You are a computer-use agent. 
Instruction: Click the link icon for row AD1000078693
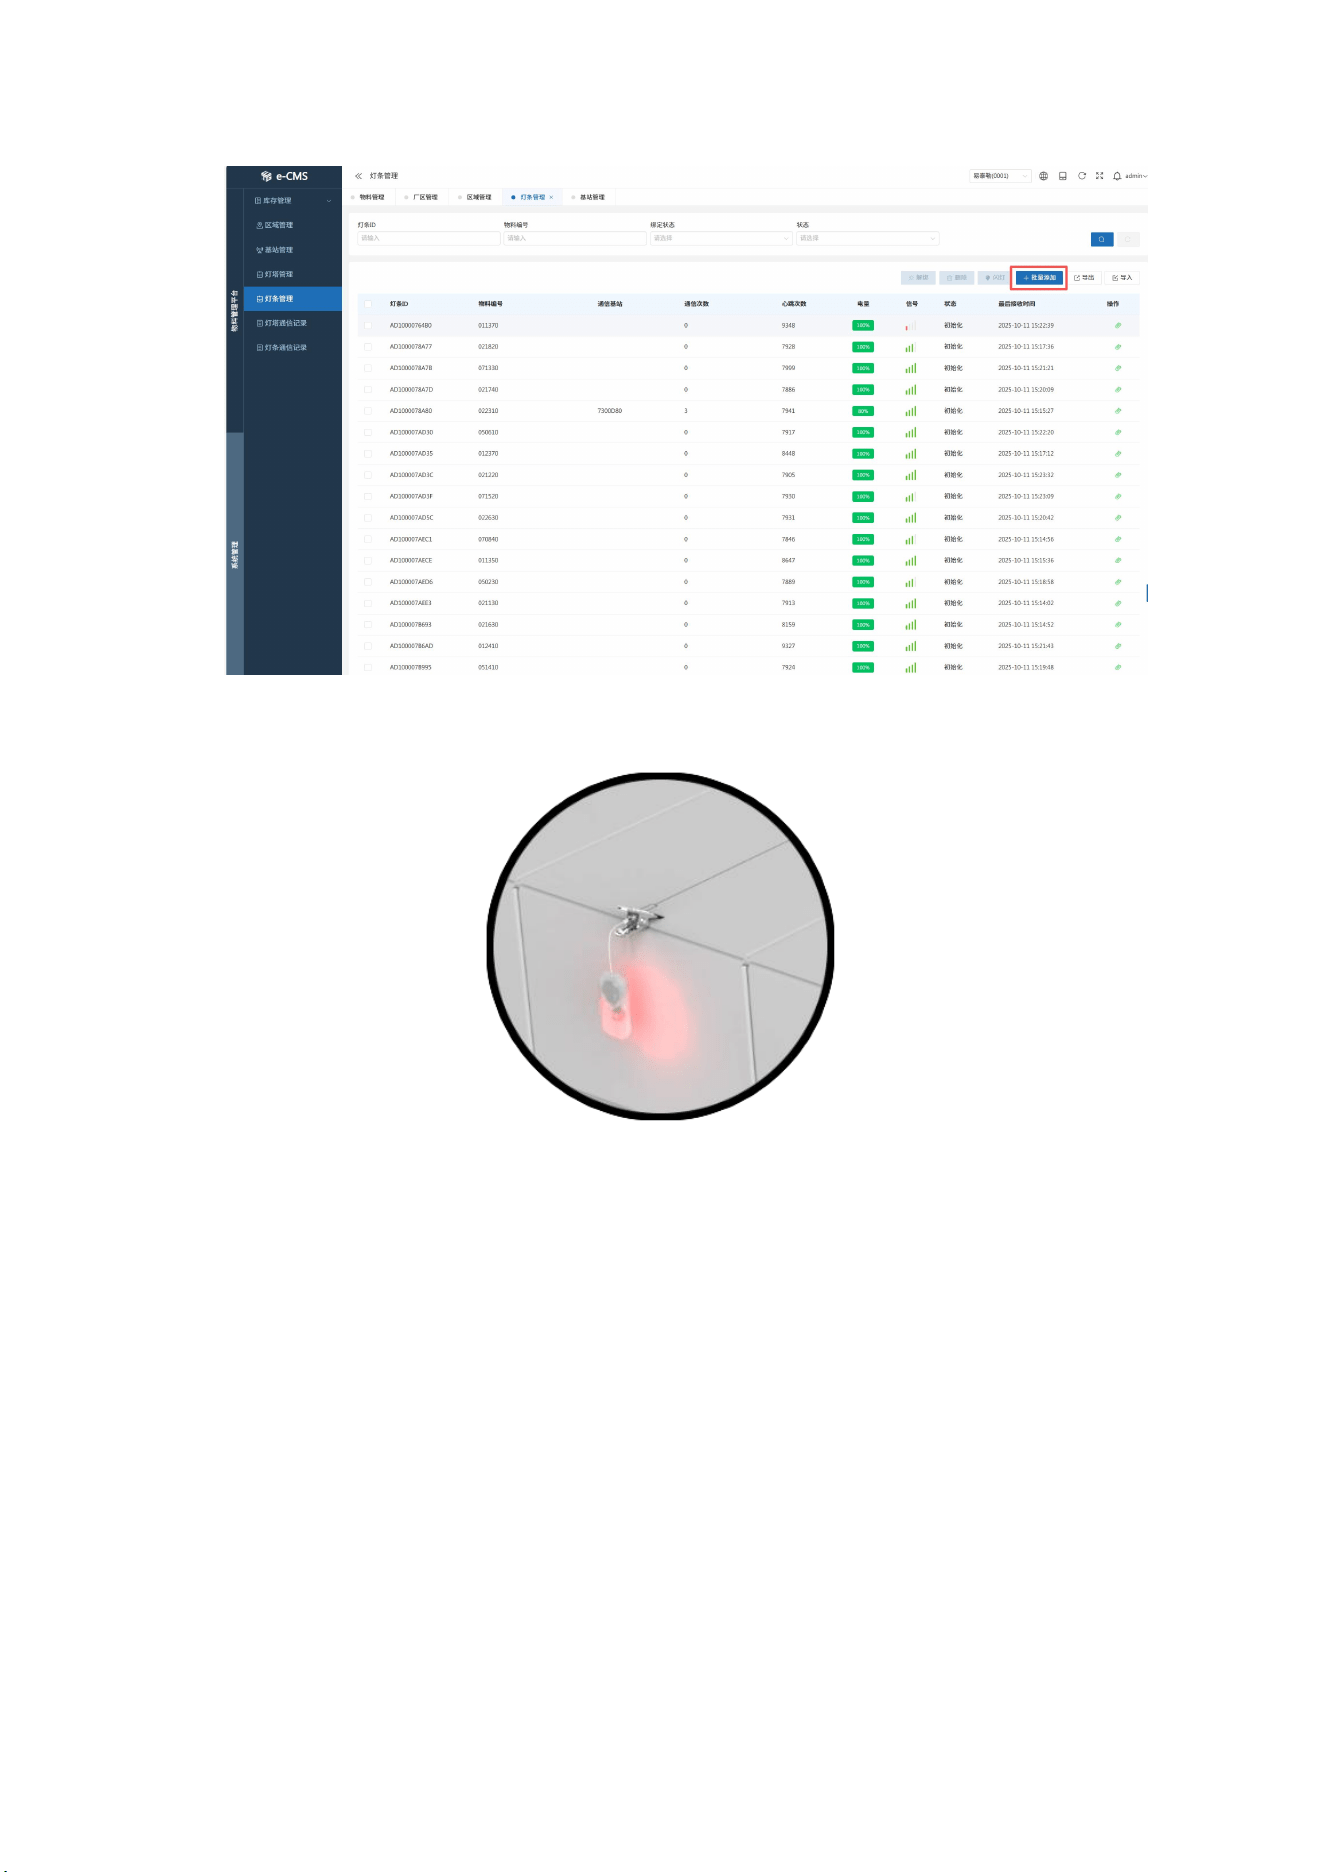1117,625
